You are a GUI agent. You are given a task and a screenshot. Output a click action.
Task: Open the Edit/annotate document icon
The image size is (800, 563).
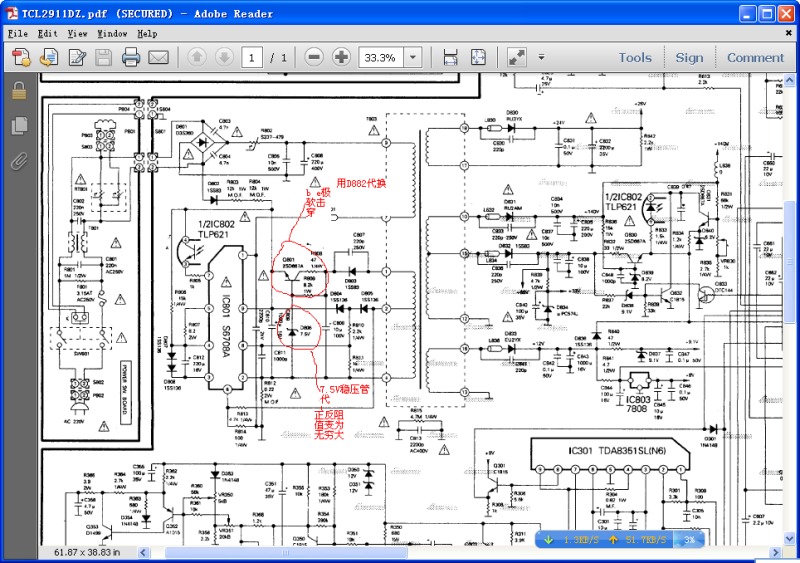pos(77,57)
